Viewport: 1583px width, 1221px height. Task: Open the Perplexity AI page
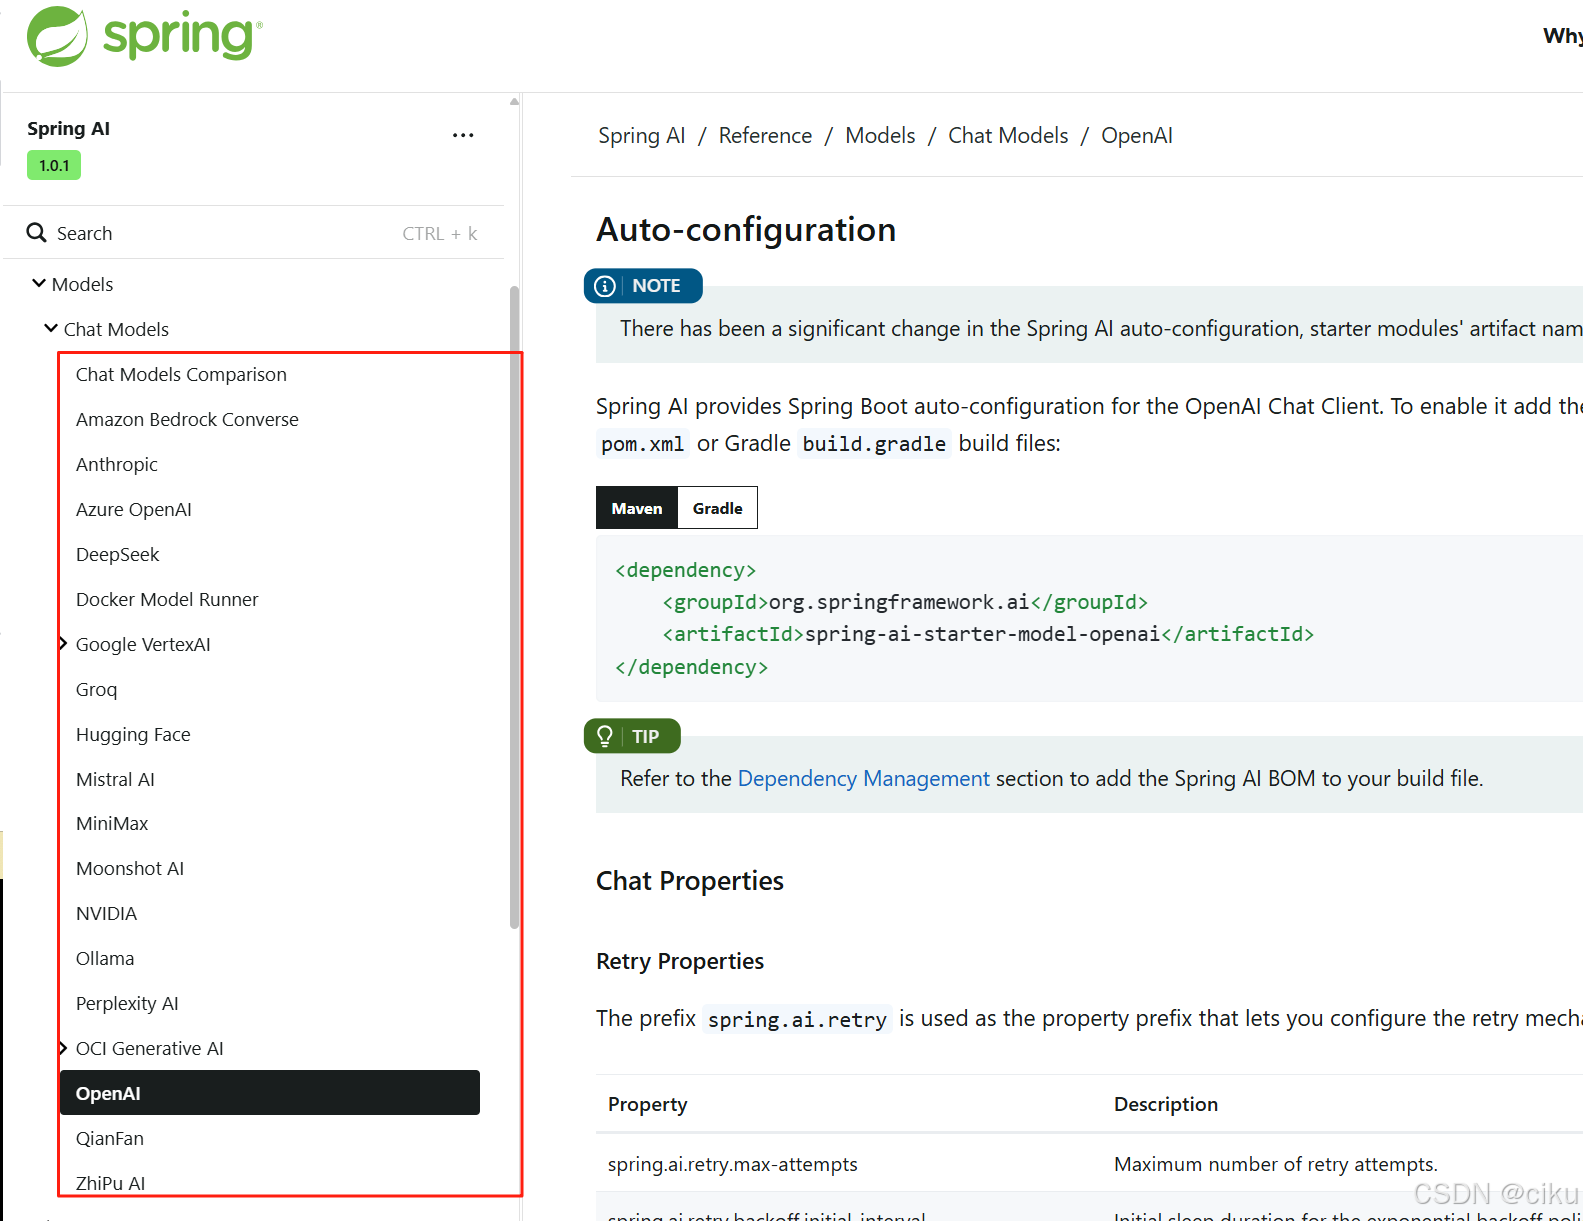127,1003
